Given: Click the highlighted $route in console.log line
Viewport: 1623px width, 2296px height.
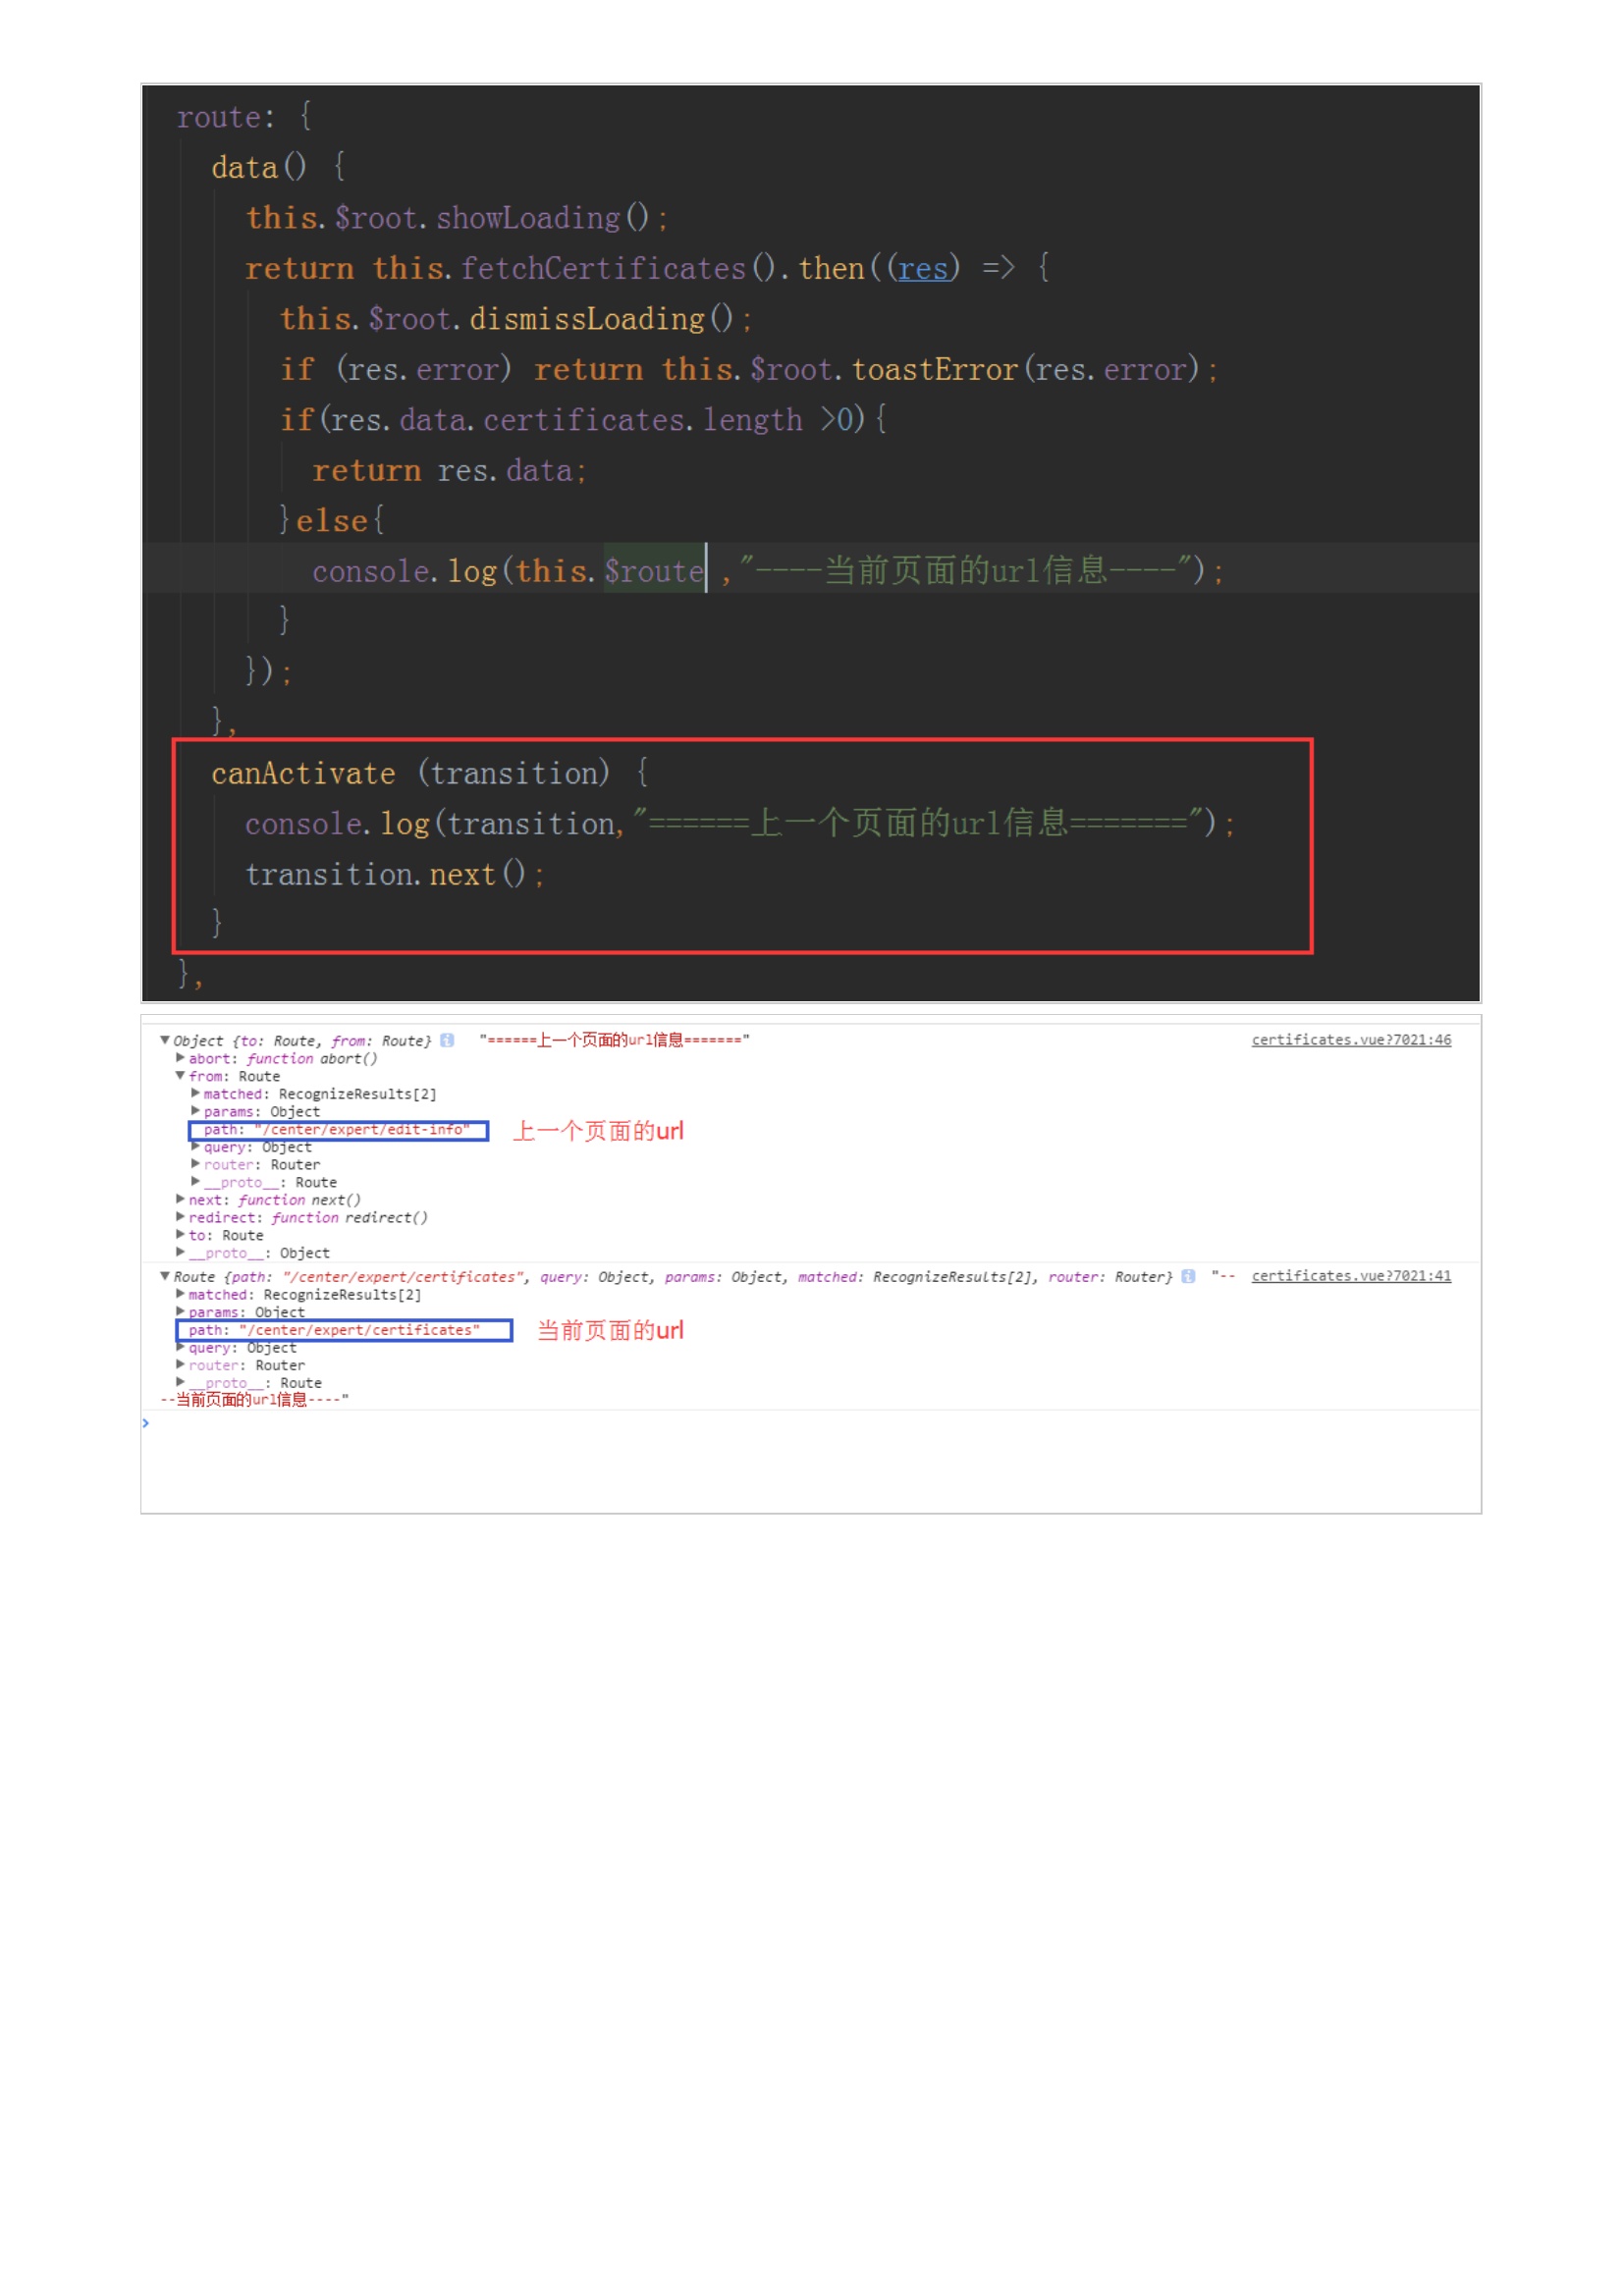Looking at the screenshot, I should click(x=653, y=571).
